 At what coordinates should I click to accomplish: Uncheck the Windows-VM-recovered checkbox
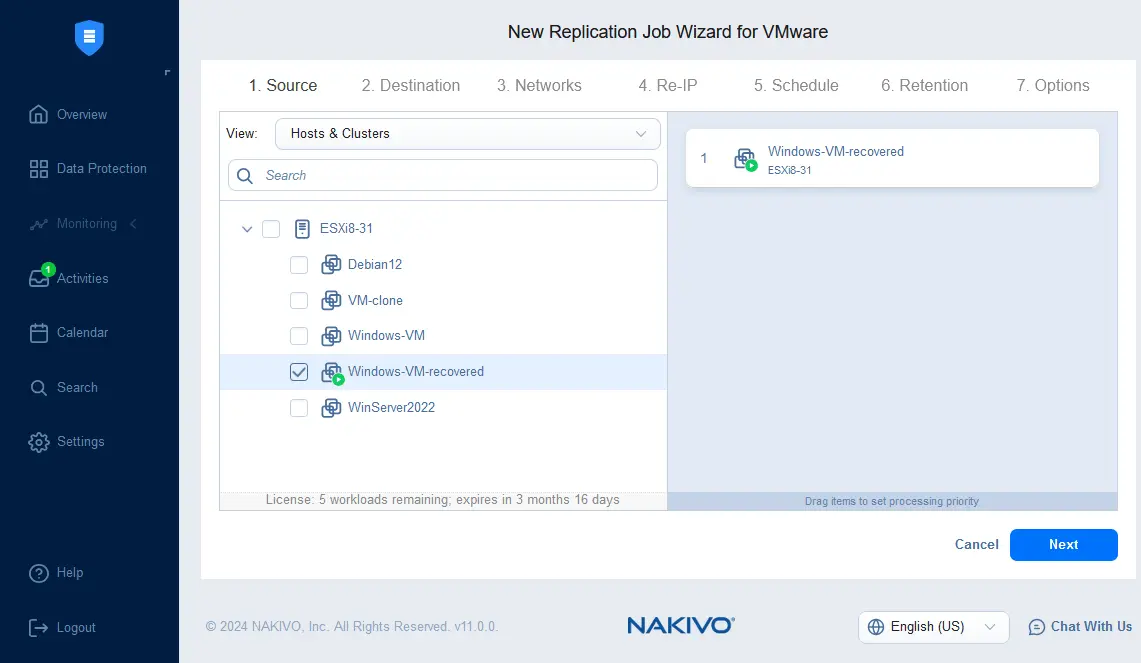pos(299,372)
